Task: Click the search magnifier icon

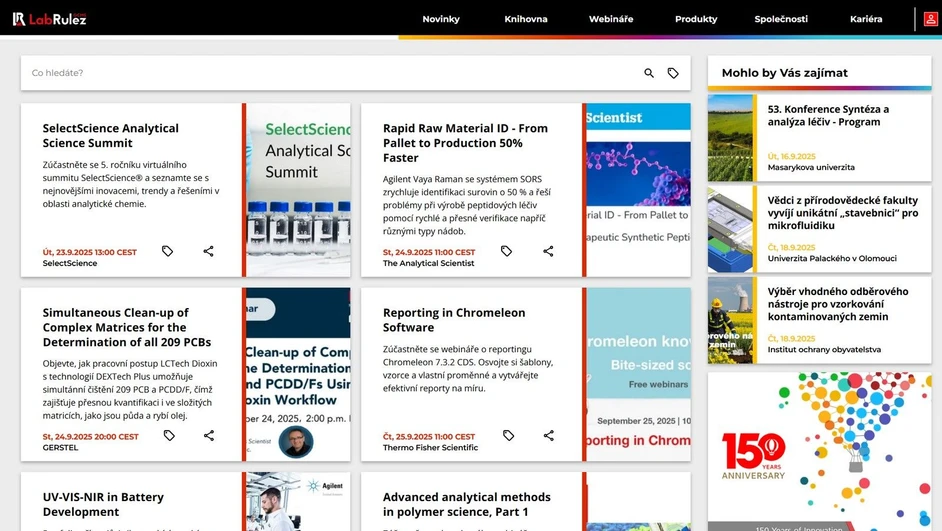Action: click(x=649, y=73)
